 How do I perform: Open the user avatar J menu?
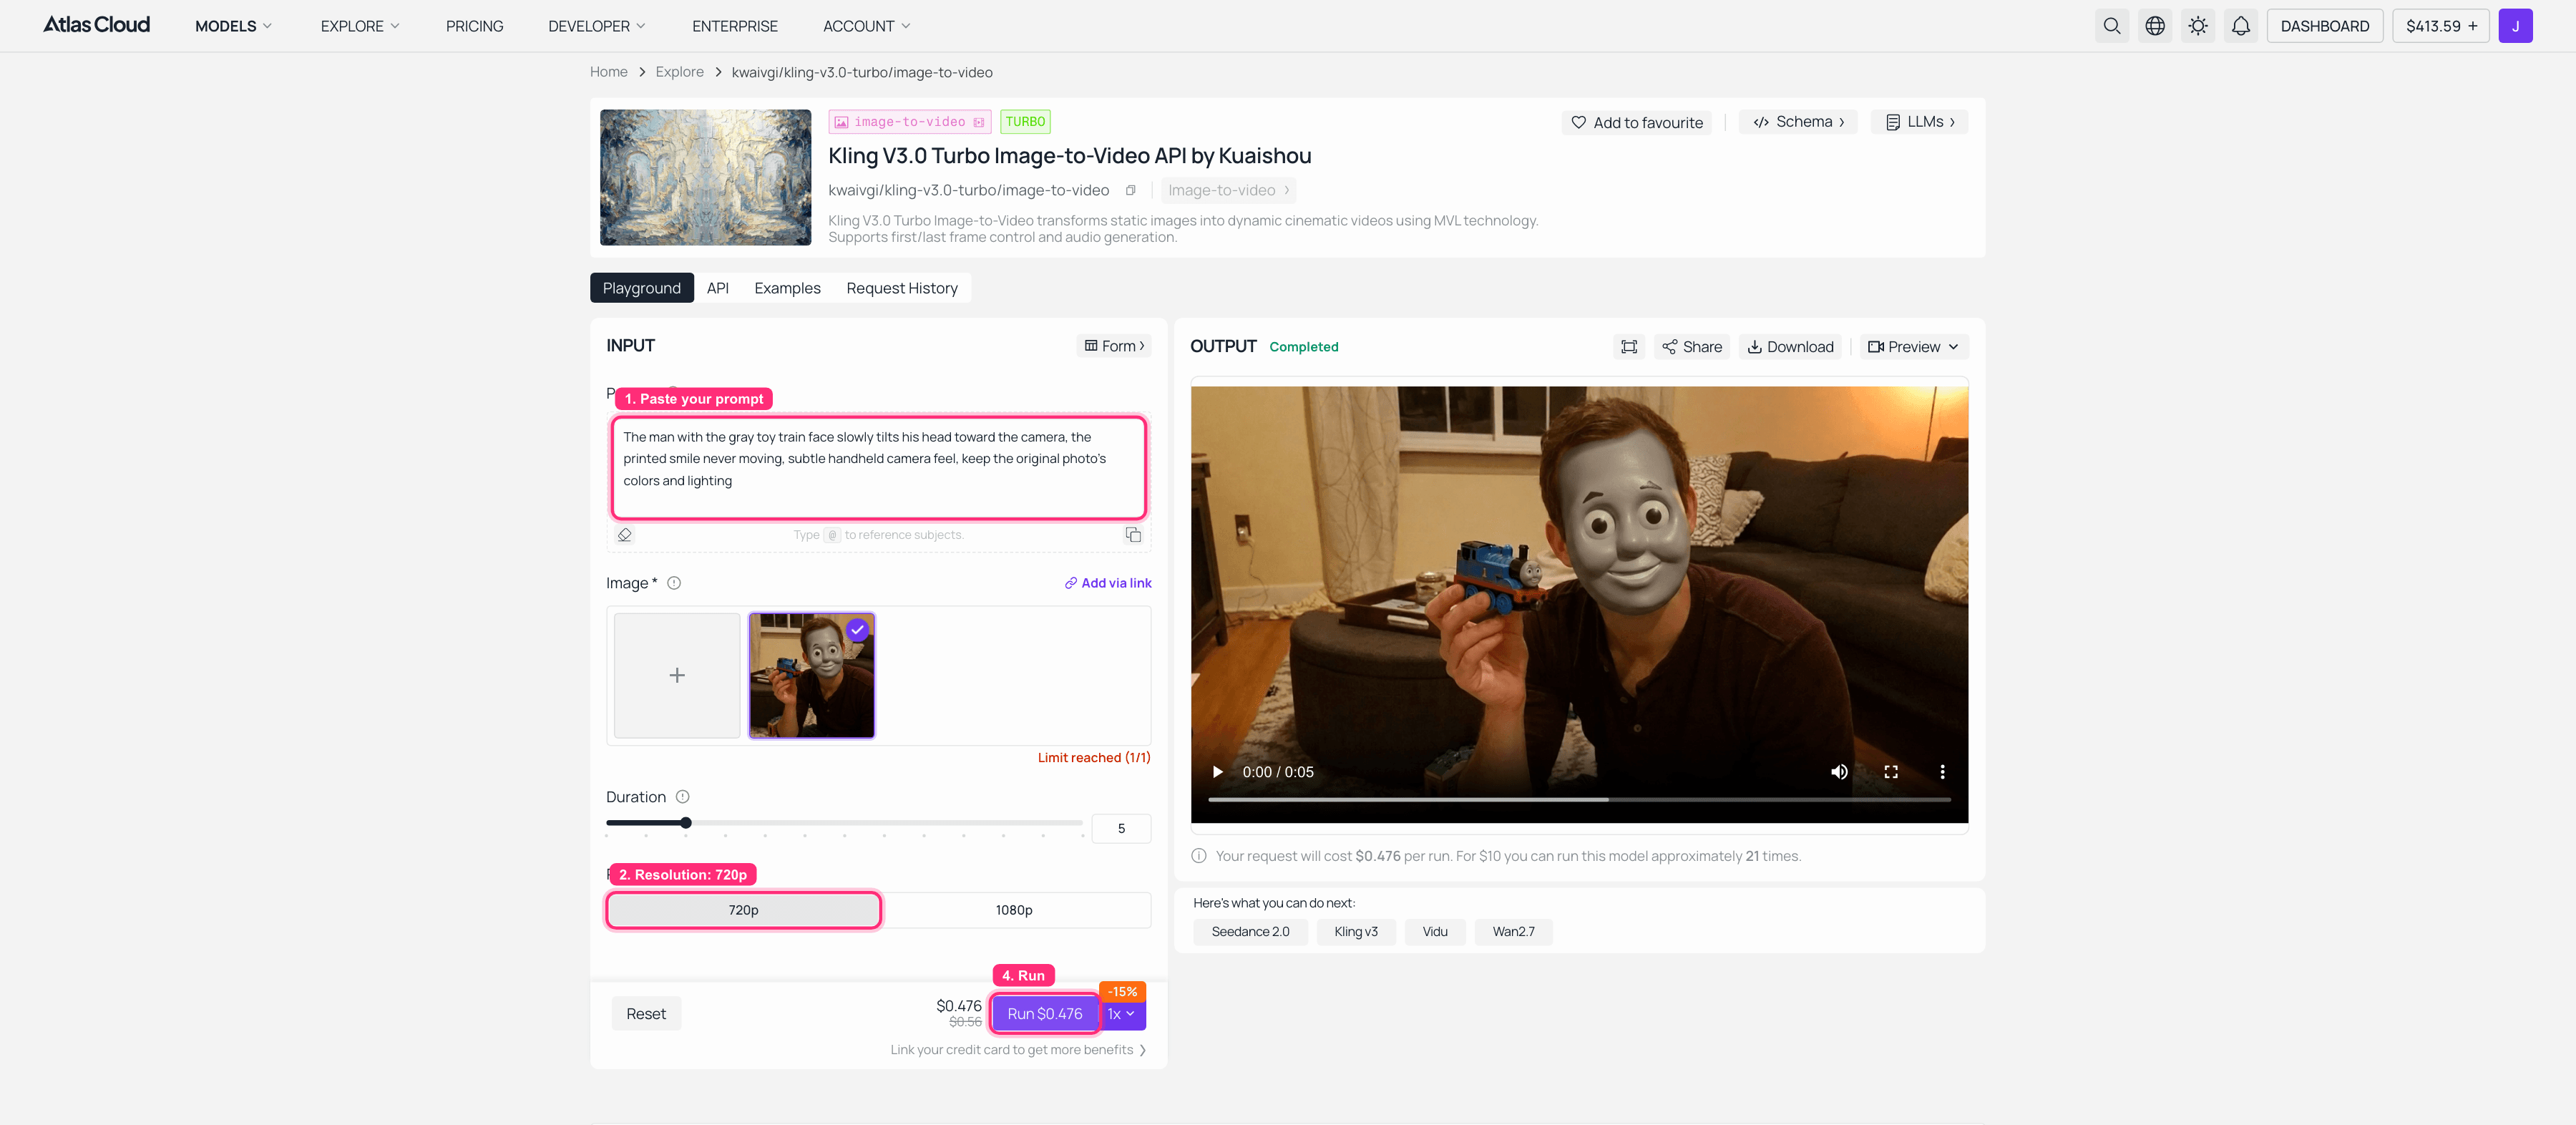point(2515,26)
